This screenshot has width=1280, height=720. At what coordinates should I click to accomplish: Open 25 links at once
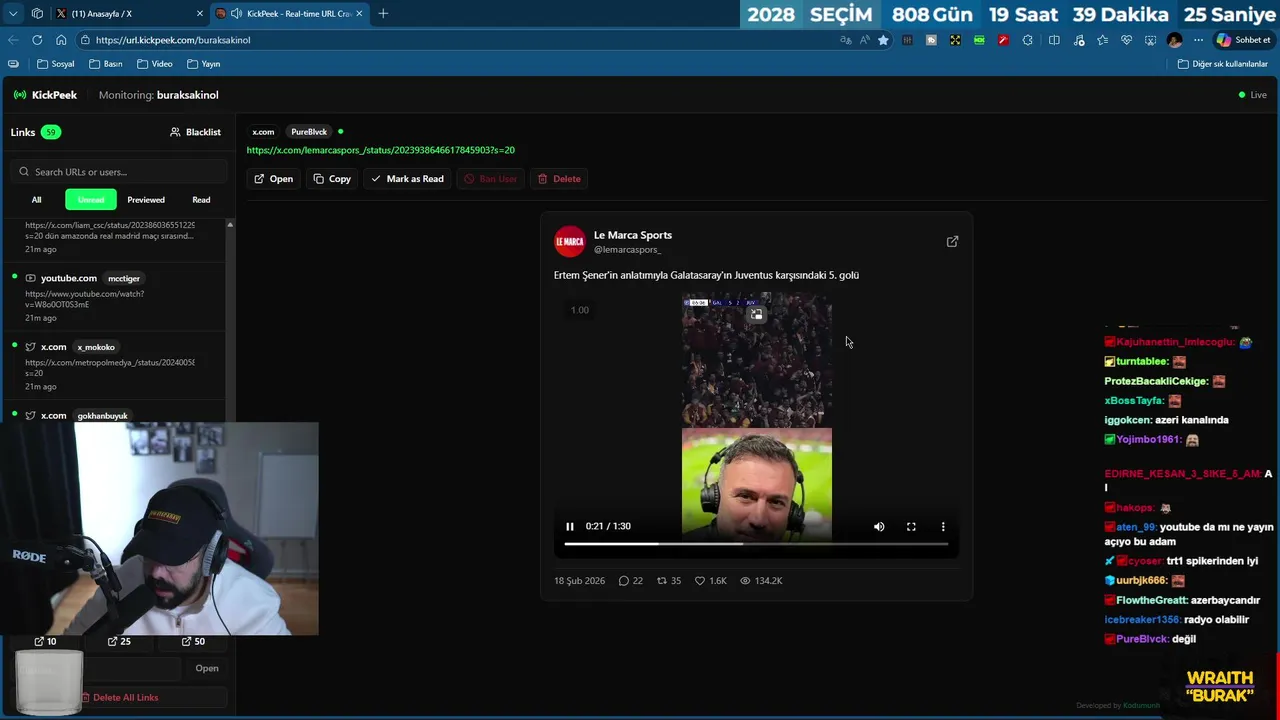pos(119,641)
